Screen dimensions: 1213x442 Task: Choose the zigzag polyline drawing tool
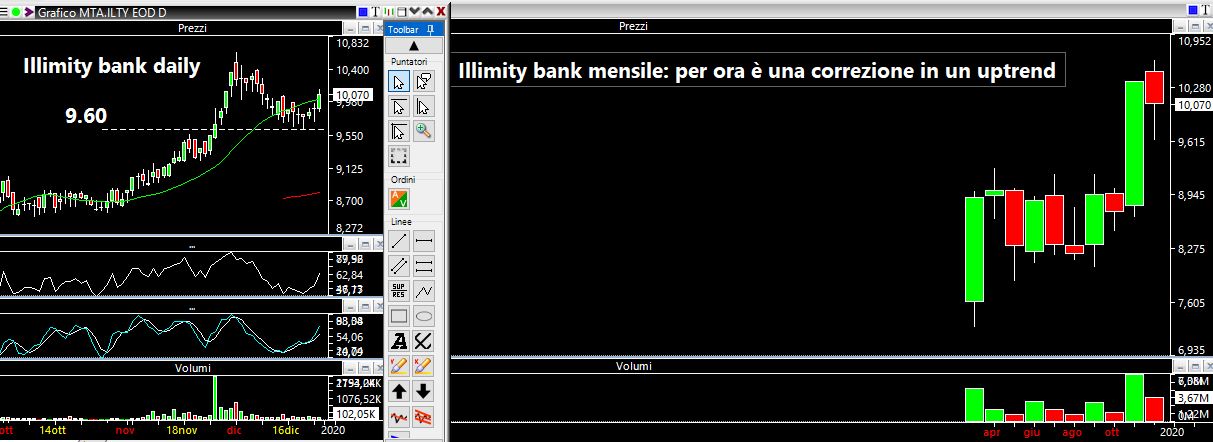(x=423, y=291)
